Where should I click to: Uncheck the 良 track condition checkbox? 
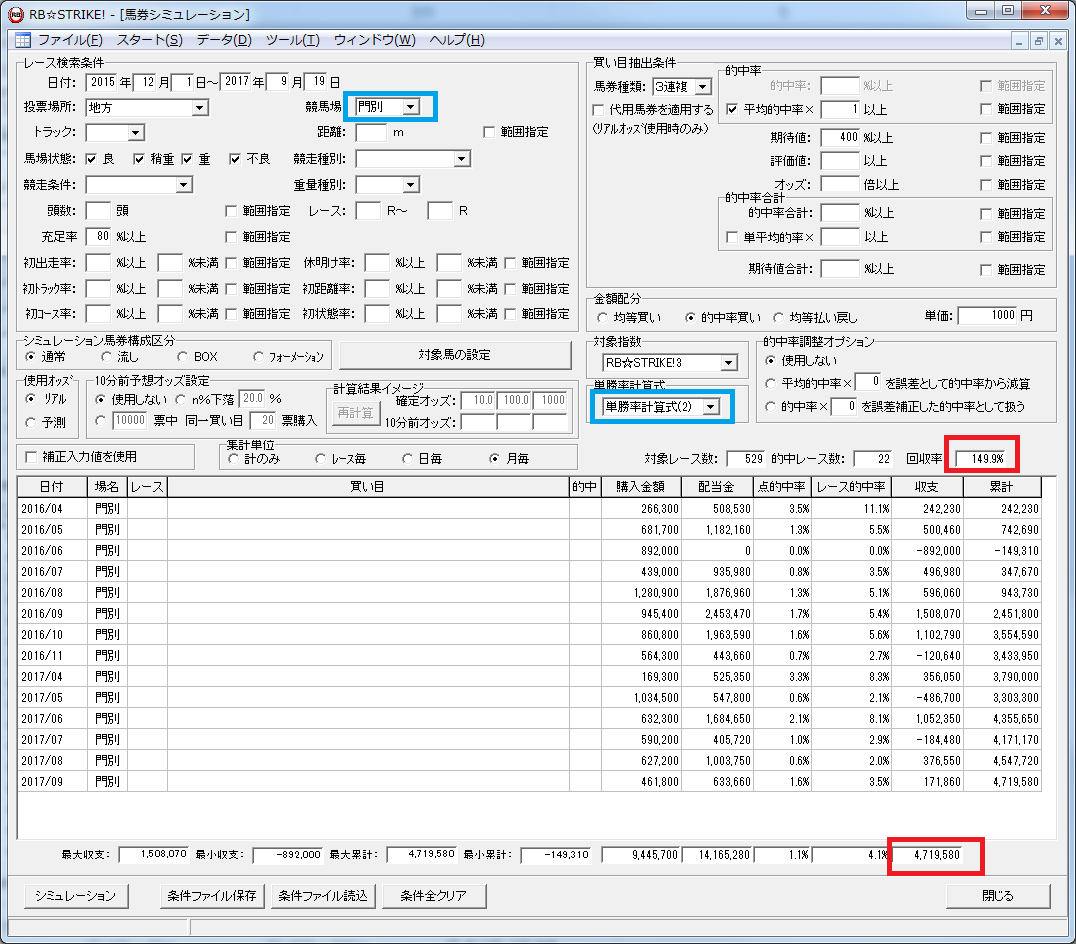[x=91, y=159]
